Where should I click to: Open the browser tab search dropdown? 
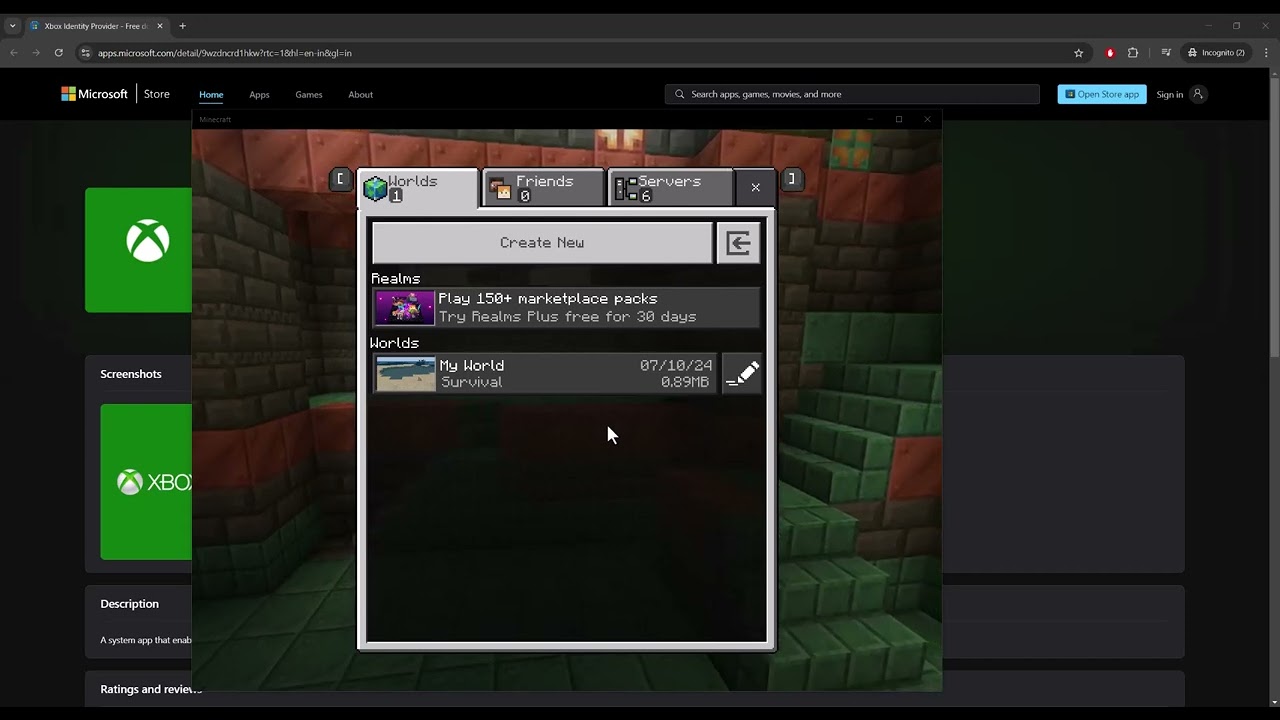coord(12,26)
